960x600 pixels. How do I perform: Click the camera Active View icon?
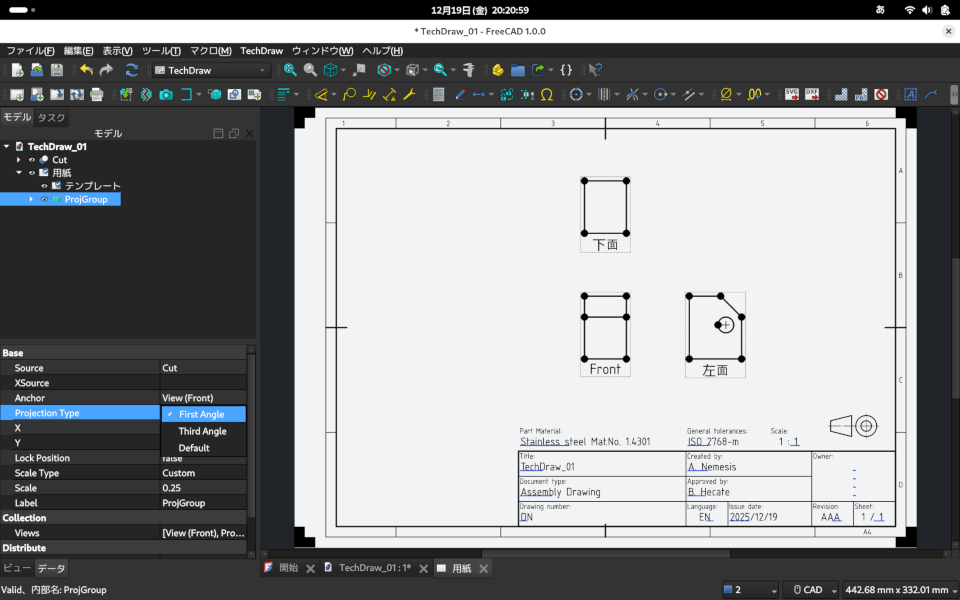click(165, 94)
